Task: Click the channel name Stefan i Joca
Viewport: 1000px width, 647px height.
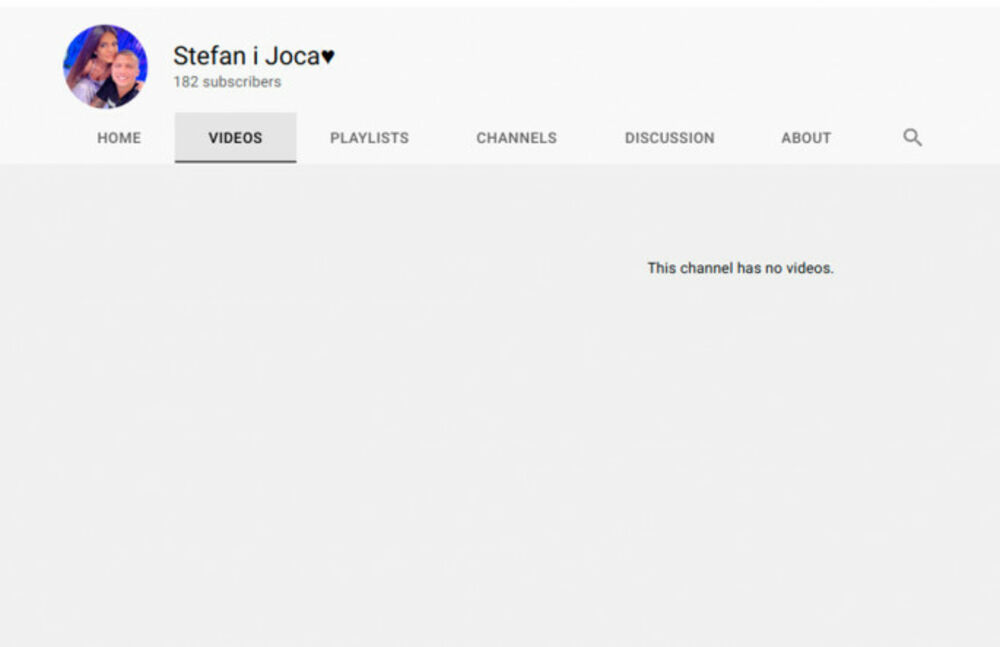Action: (x=245, y=56)
